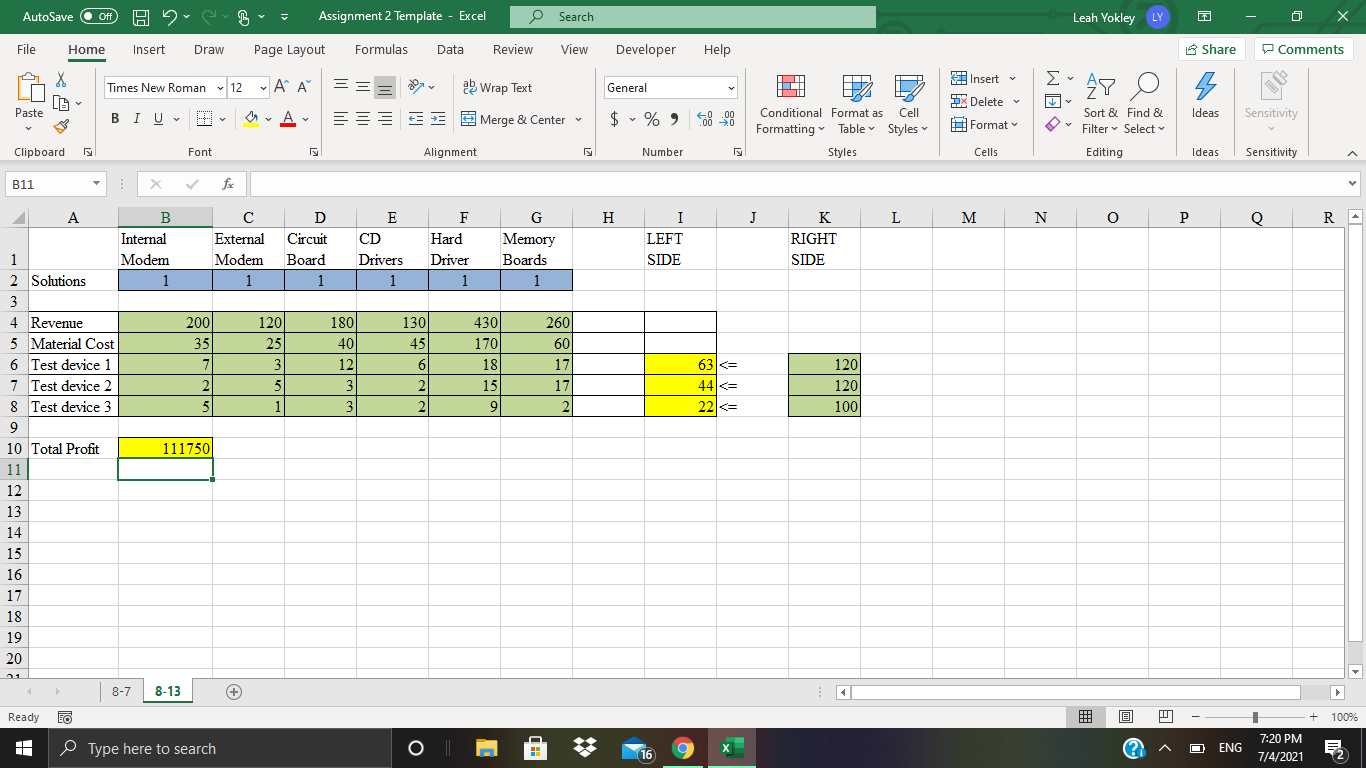Open Cell Styles gallery
The width and height of the screenshot is (1366, 768).
pos(908,105)
